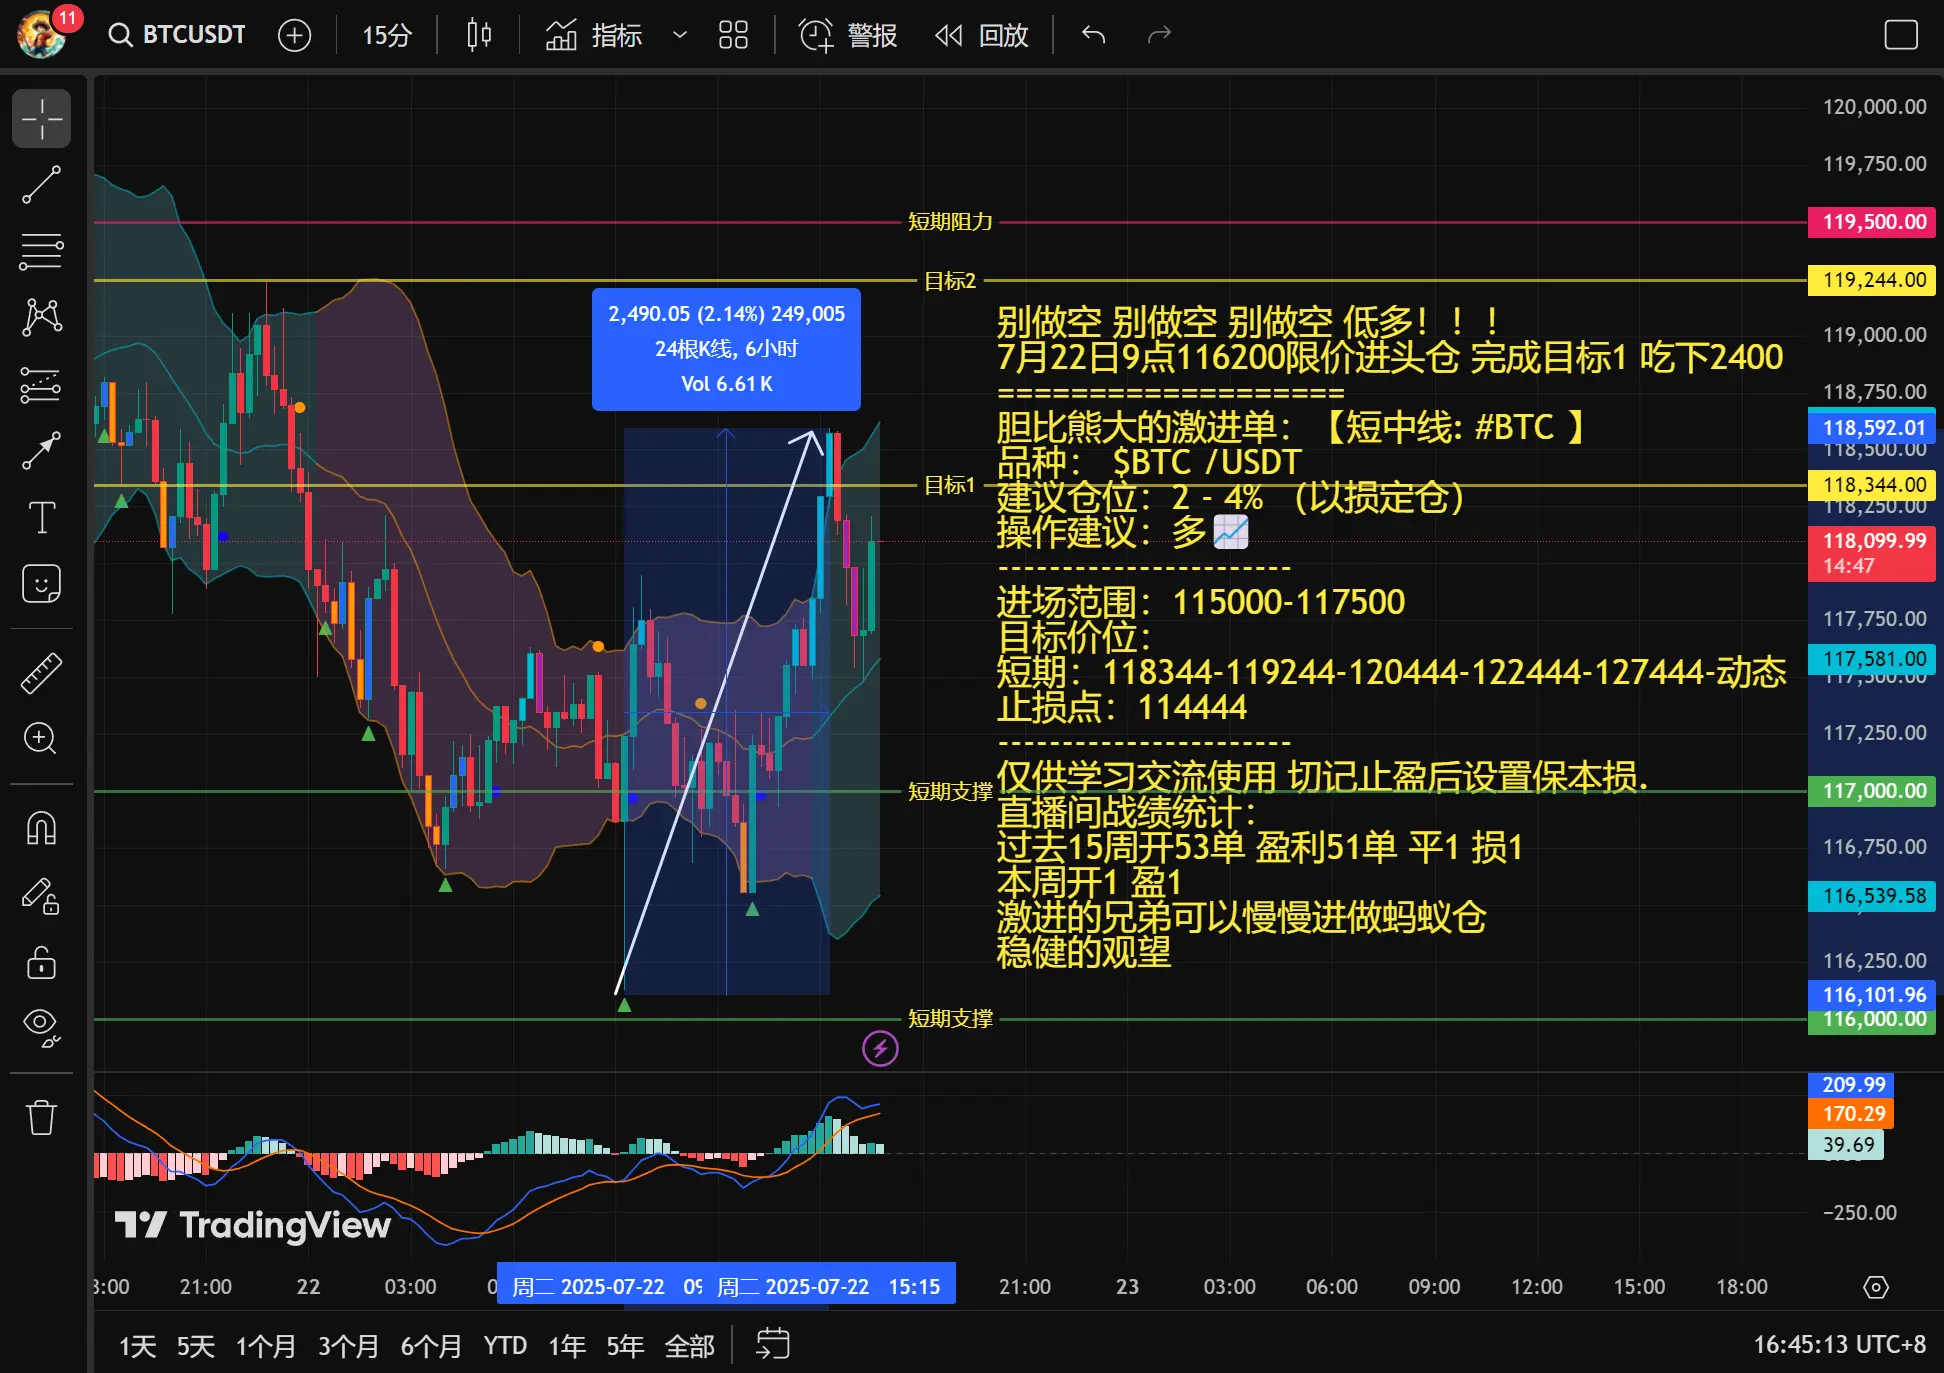
Task: Add symbol for comparison plus icon
Action: (x=294, y=35)
